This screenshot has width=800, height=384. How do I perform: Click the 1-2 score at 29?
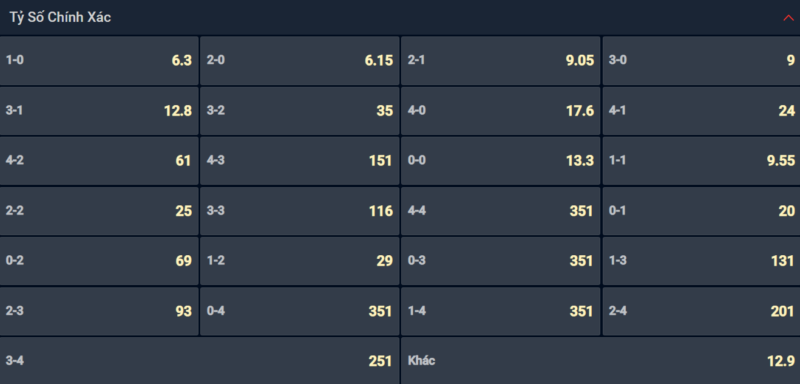[299, 261]
